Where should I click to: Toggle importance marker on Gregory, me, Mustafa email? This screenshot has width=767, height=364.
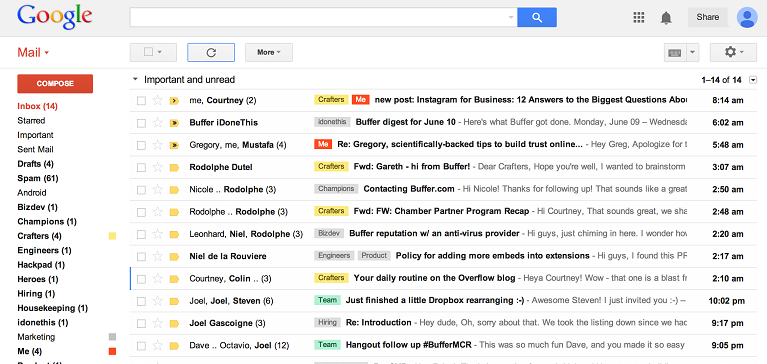click(x=174, y=145)
